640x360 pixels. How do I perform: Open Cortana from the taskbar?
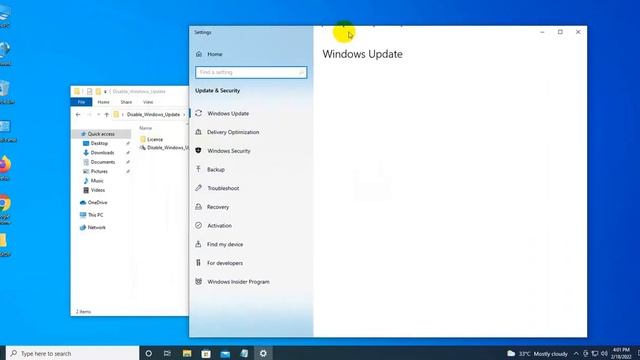point(149,353)
